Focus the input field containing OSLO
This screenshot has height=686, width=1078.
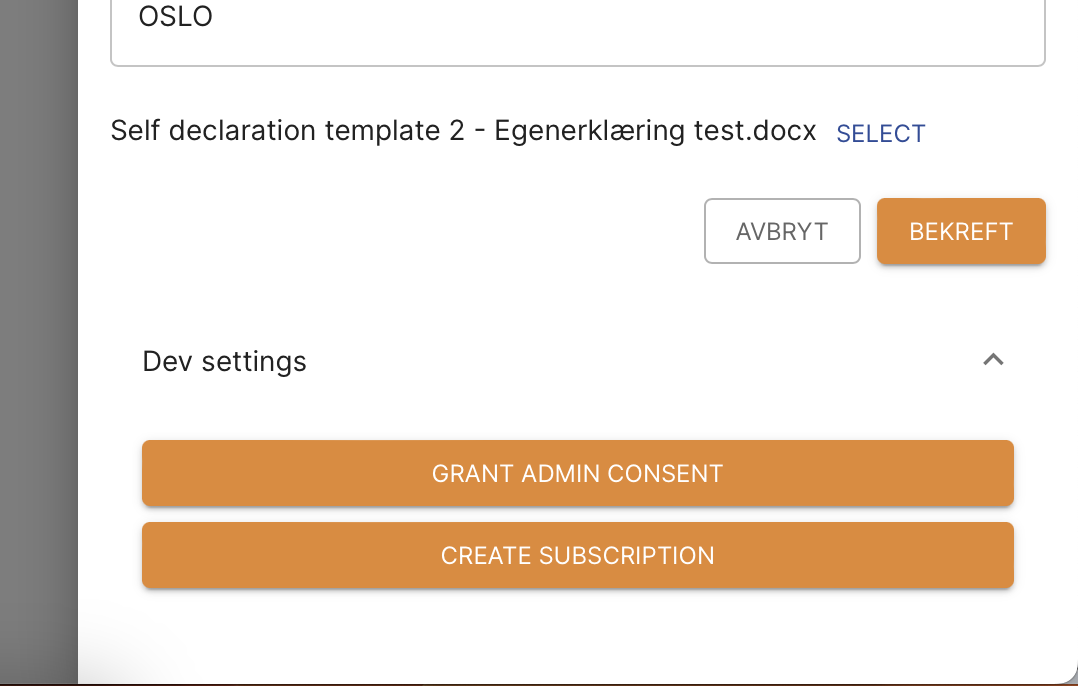click(x=578, y=30)
